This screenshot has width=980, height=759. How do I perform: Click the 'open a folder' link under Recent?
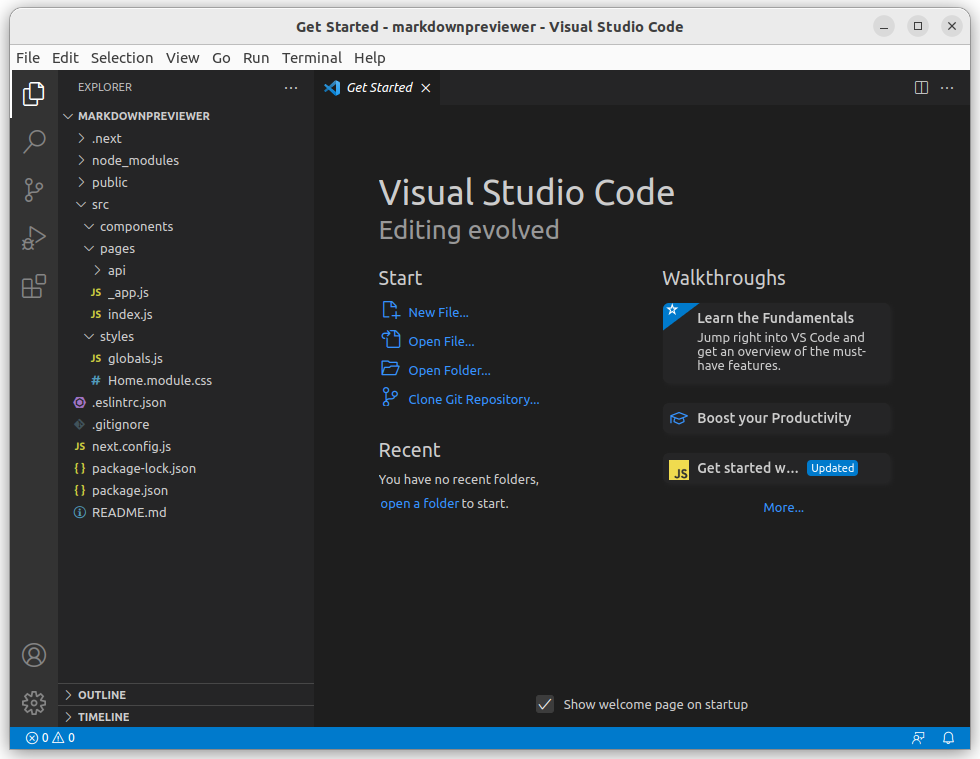[x=419, y=503]
